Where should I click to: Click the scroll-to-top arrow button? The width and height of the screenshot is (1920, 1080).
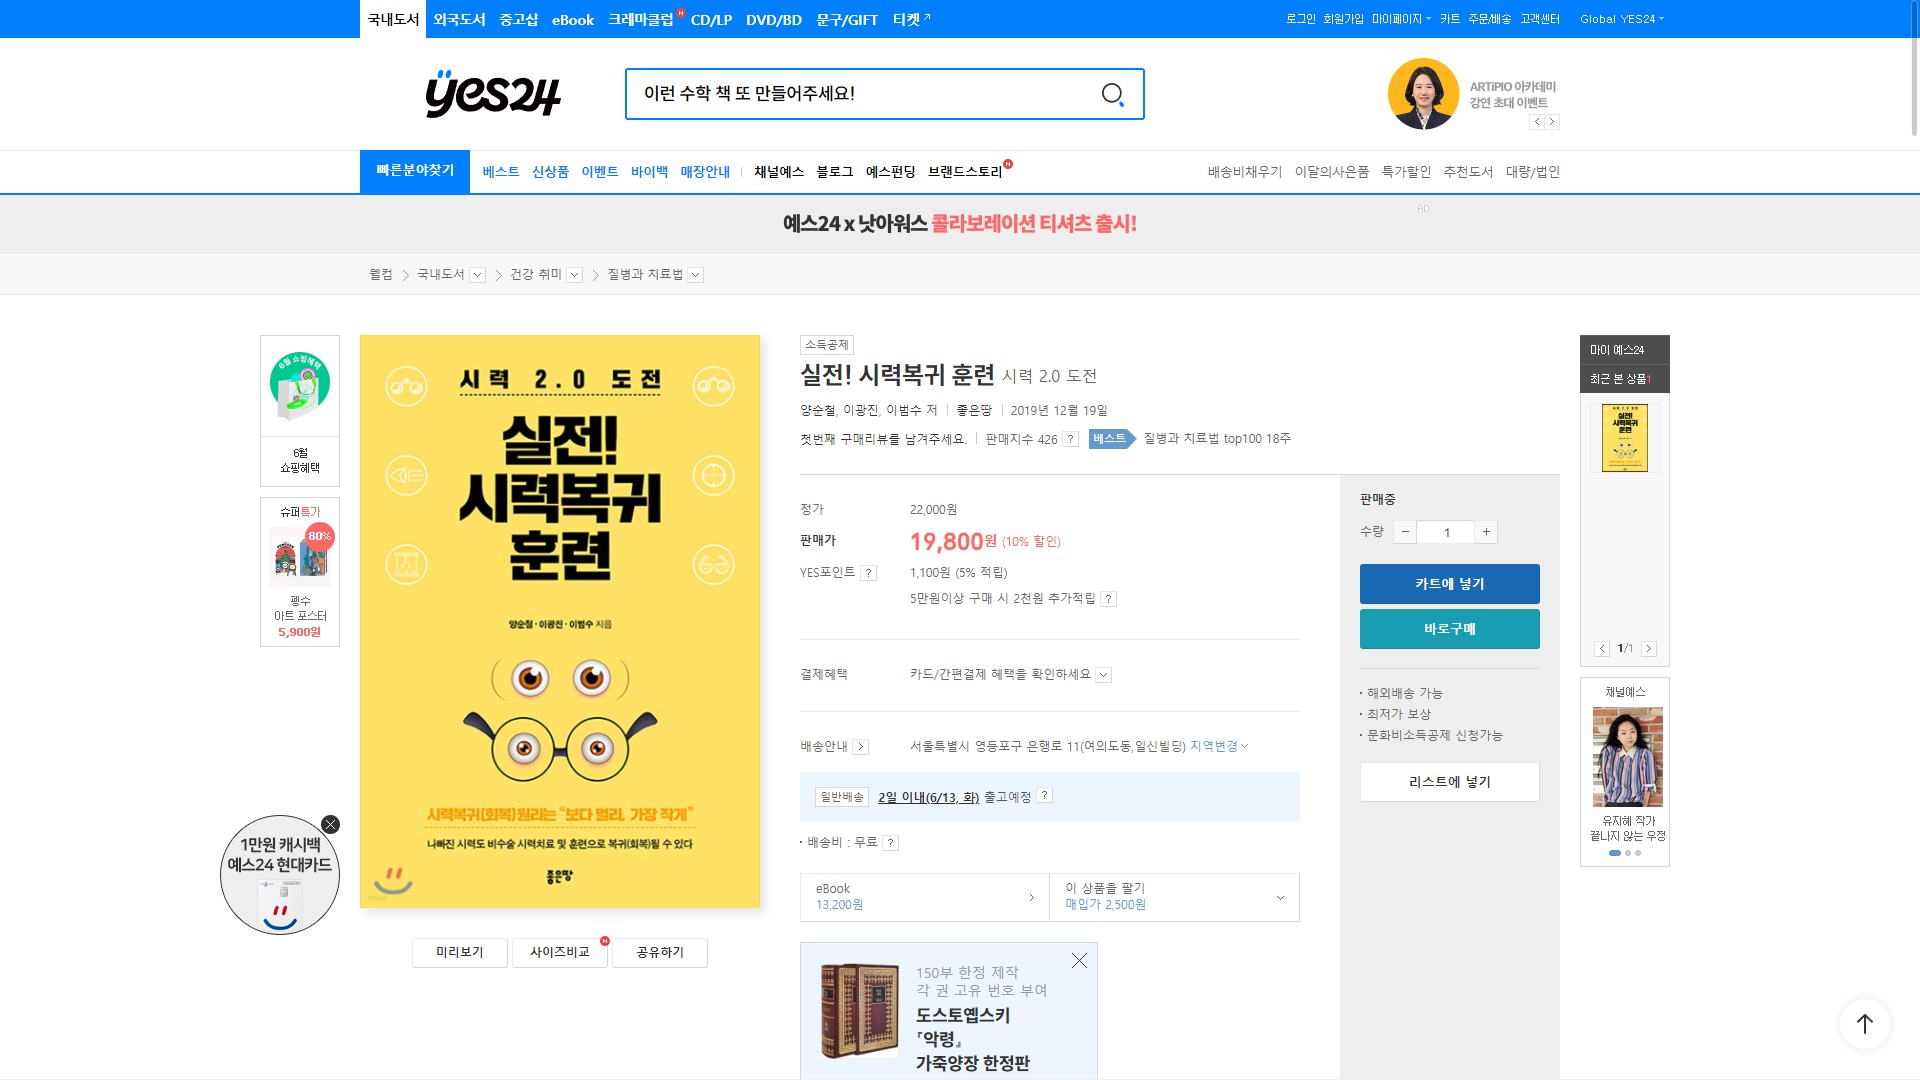[x=1864, y=1023]
